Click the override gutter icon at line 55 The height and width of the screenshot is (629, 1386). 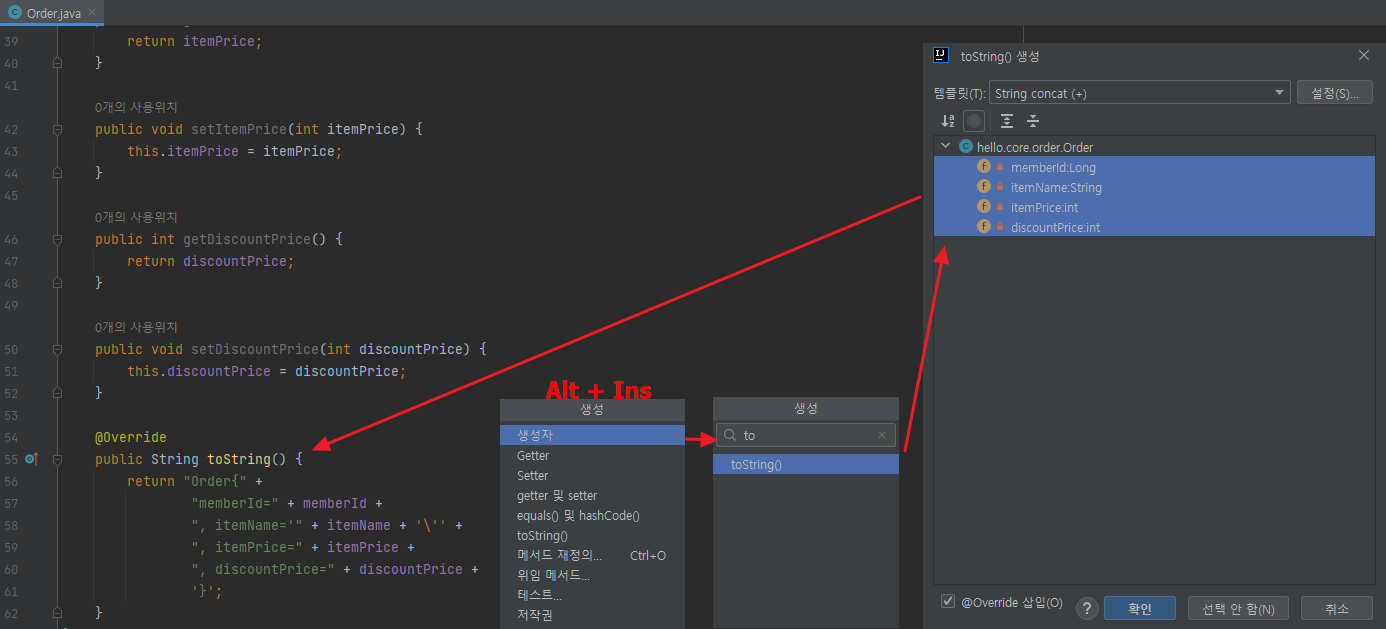(x=31, y=459)
